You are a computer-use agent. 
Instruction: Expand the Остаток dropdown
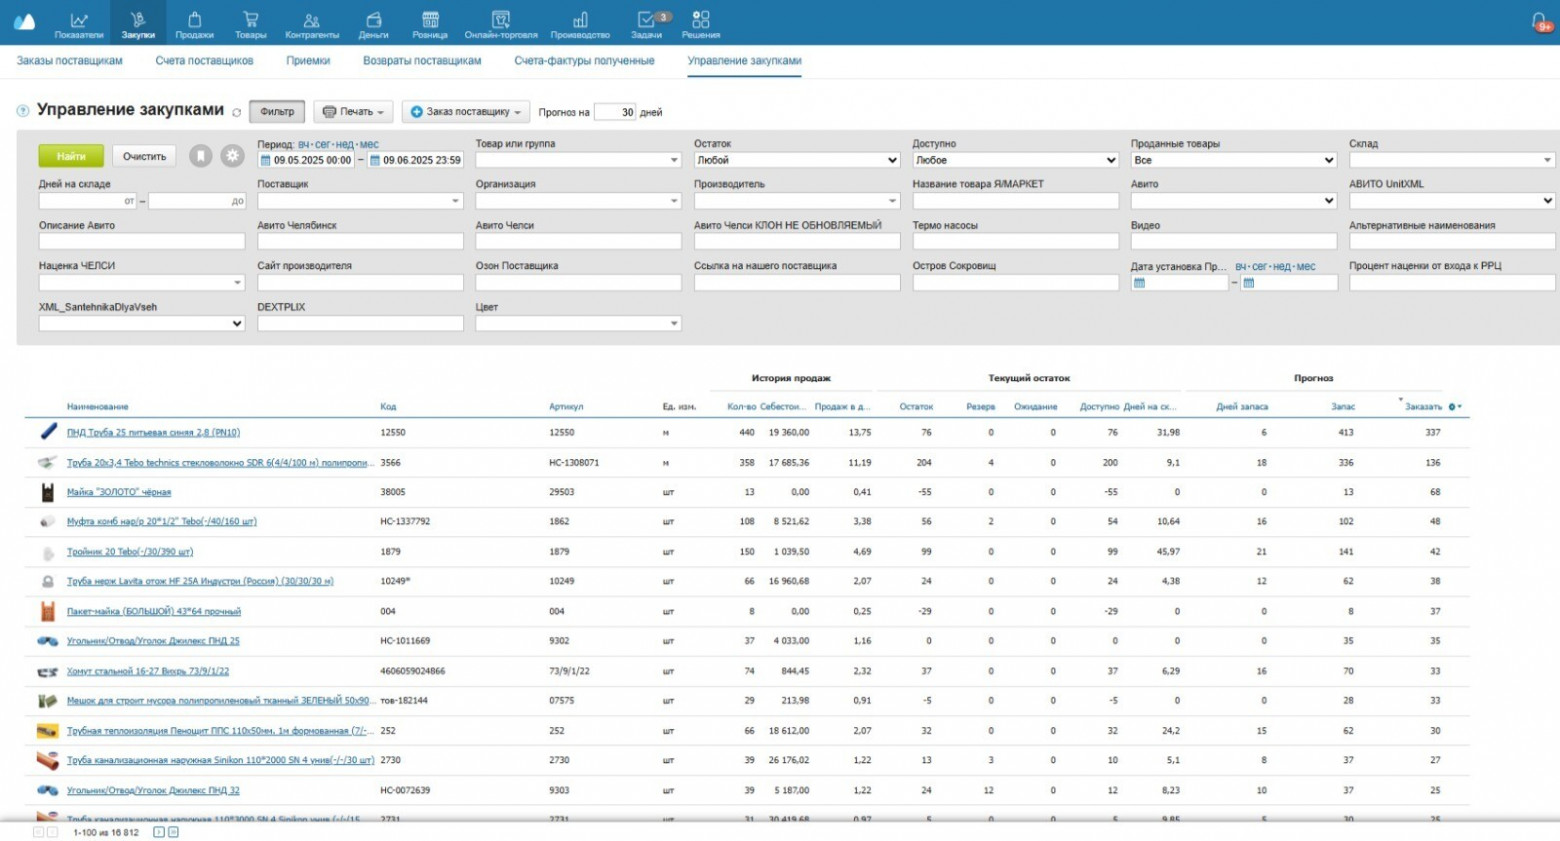tap(797, 160)
